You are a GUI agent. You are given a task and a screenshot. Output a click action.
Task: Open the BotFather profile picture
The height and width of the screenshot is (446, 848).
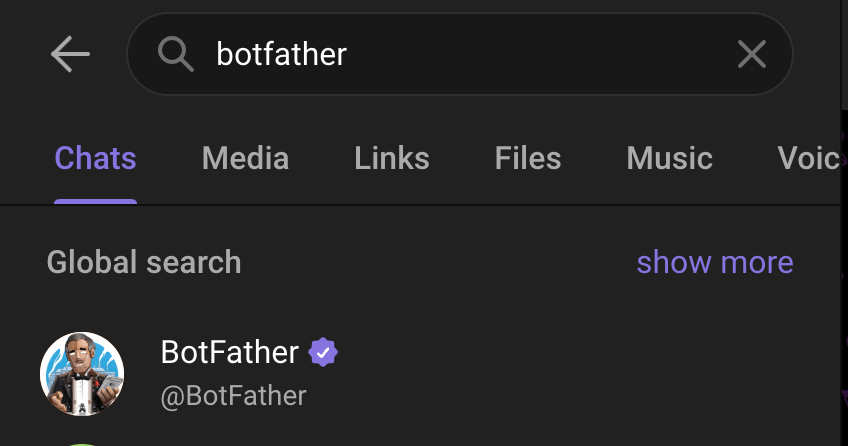(82, 374)
